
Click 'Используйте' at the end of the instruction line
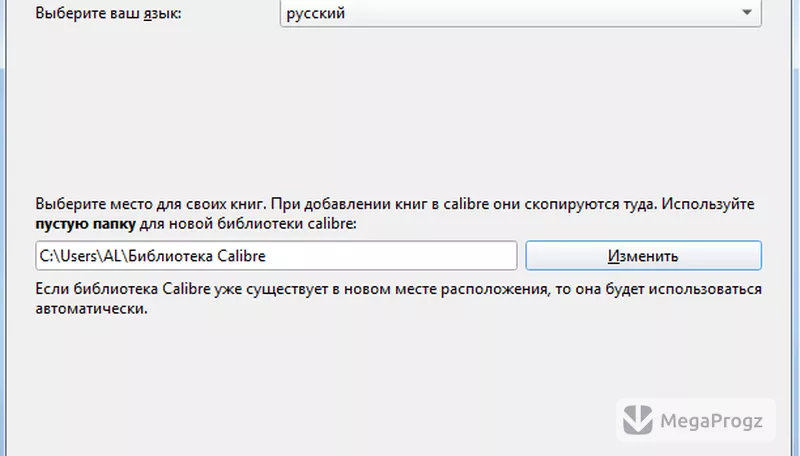pyautogui.click(x=708, y=204)
